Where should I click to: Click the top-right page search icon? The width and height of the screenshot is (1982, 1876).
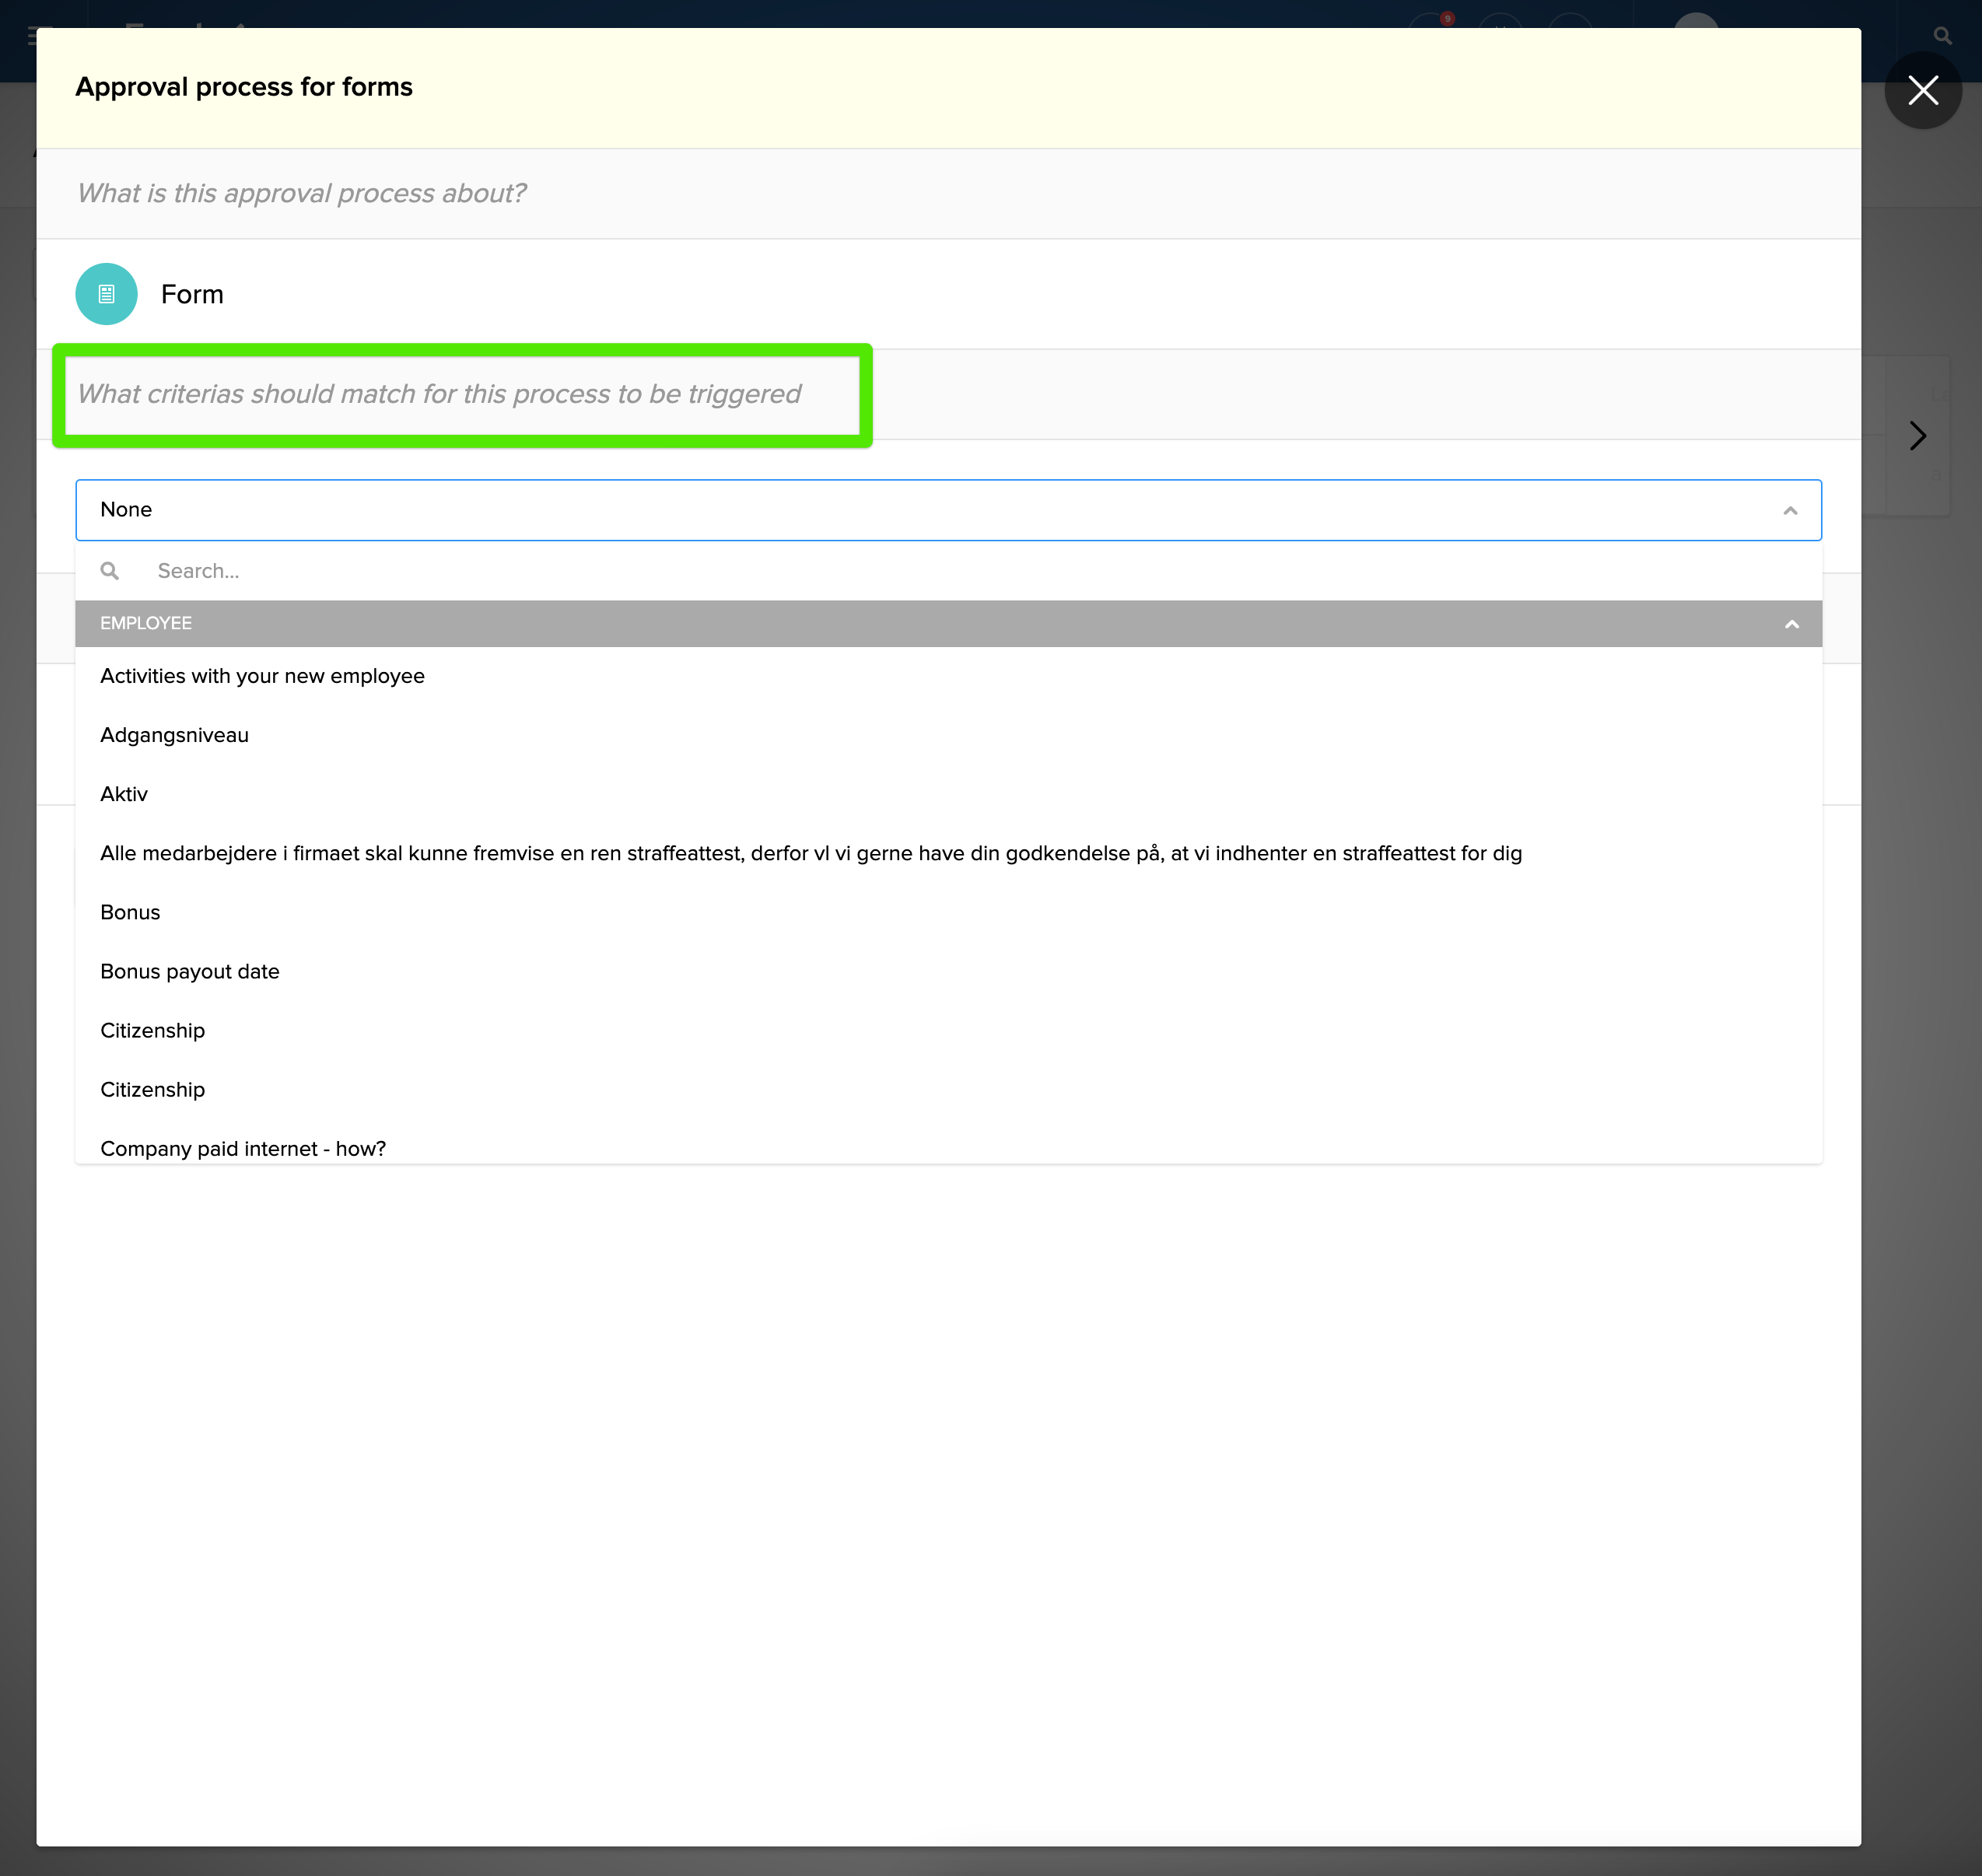[x=1941, y=36]
